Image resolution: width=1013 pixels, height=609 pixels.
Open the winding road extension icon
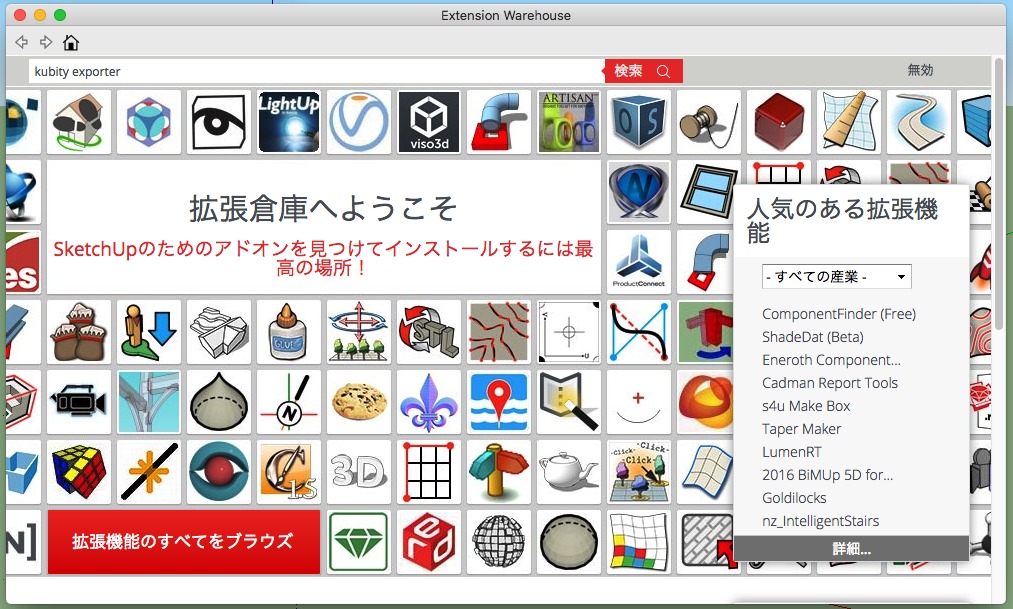click(919, 122)
